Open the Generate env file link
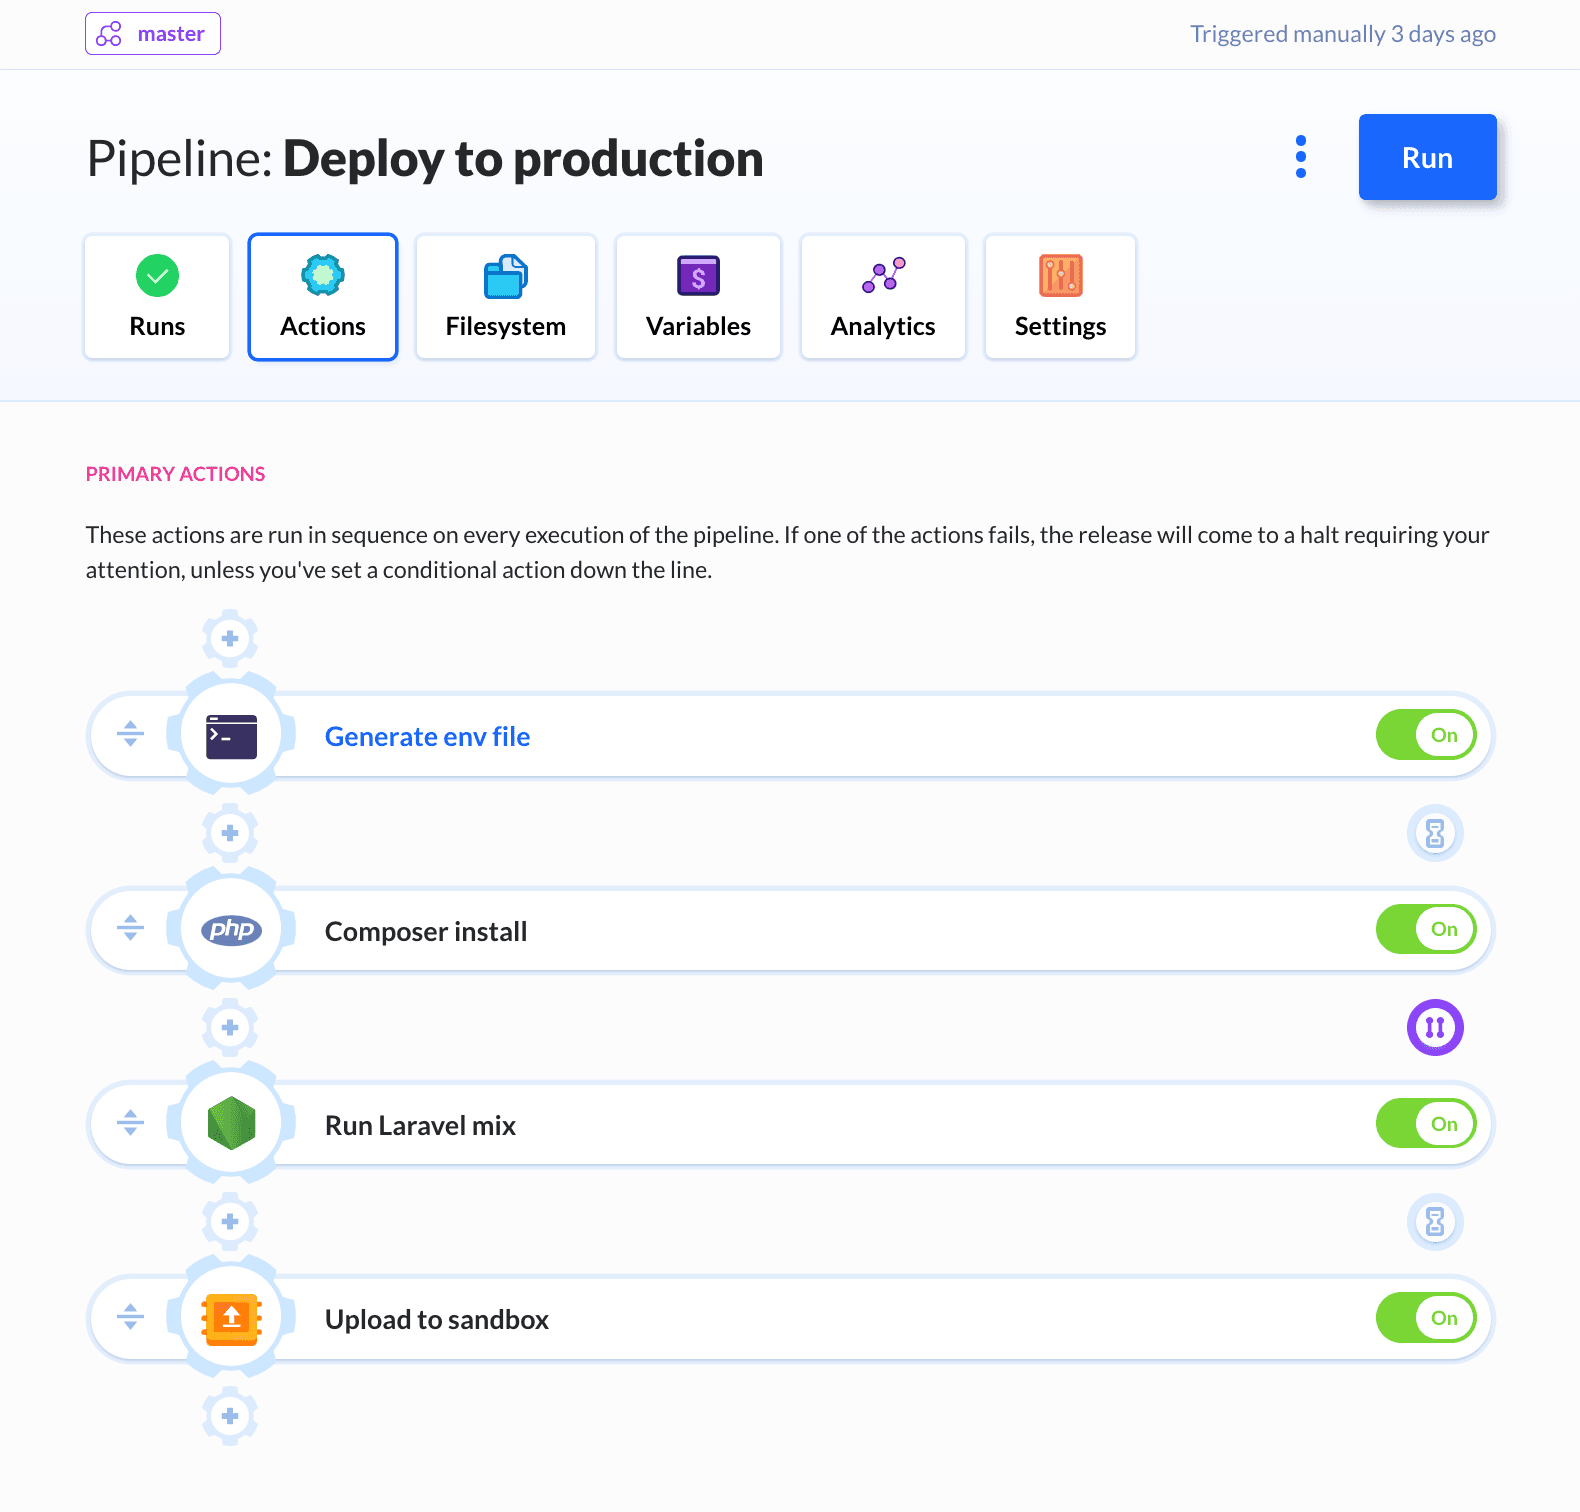1580x1512 pixels. point(427,737)
